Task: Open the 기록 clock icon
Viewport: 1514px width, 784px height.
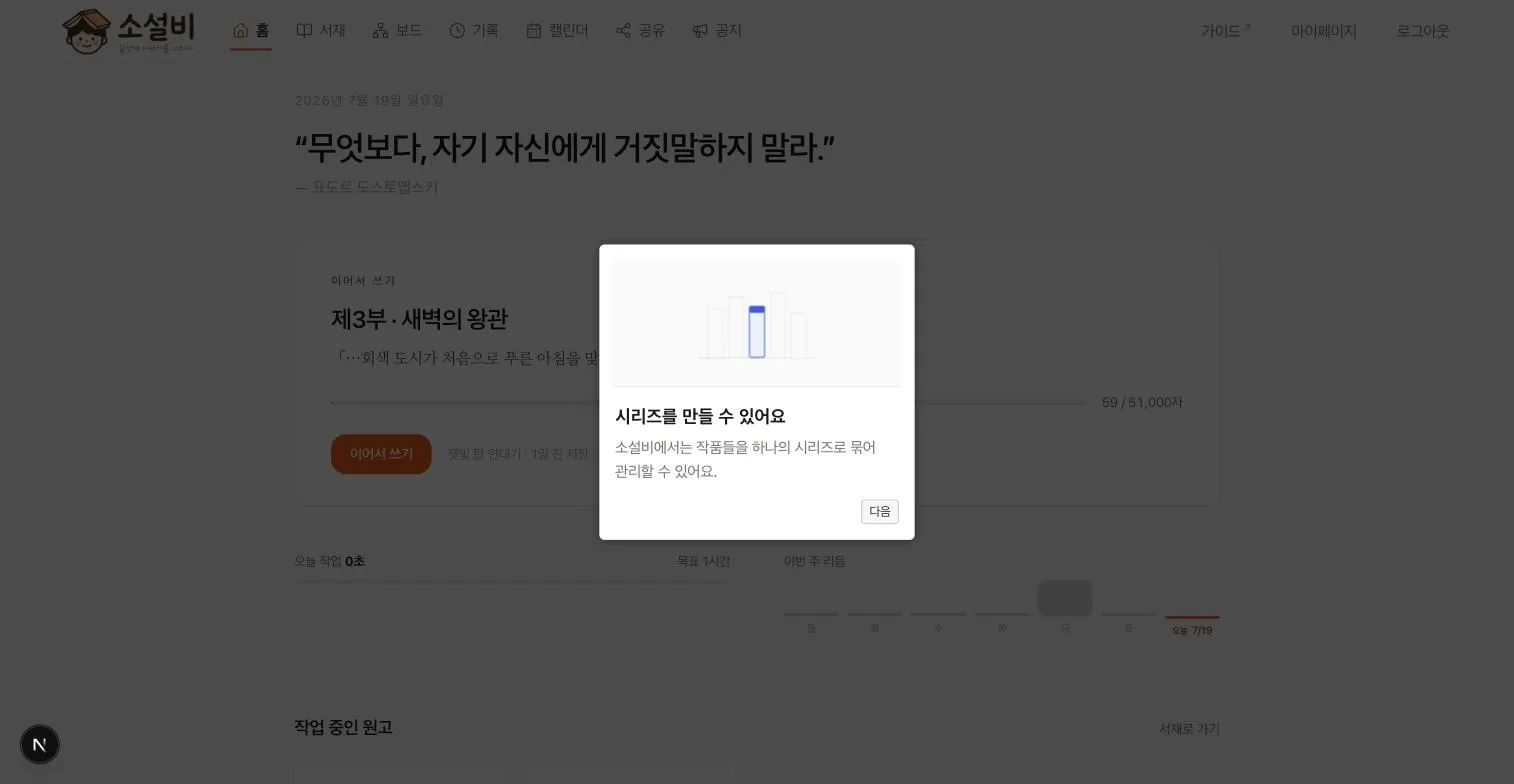Action: pyautogui.click(x=457, y=30)
